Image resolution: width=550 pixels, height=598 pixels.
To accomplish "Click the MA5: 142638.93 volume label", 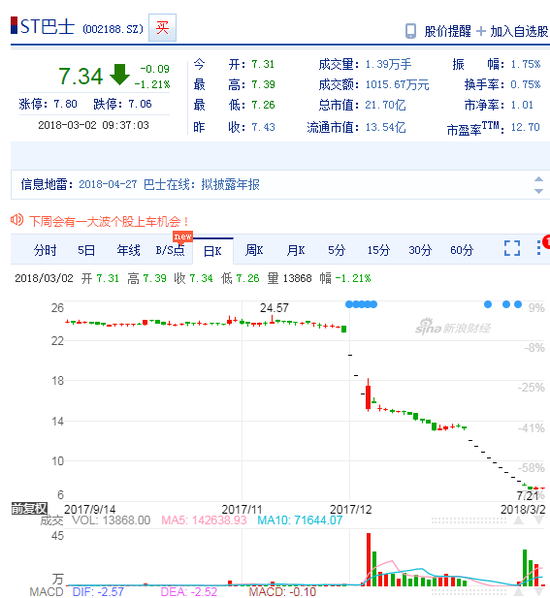I will click(x=204, y=520).
